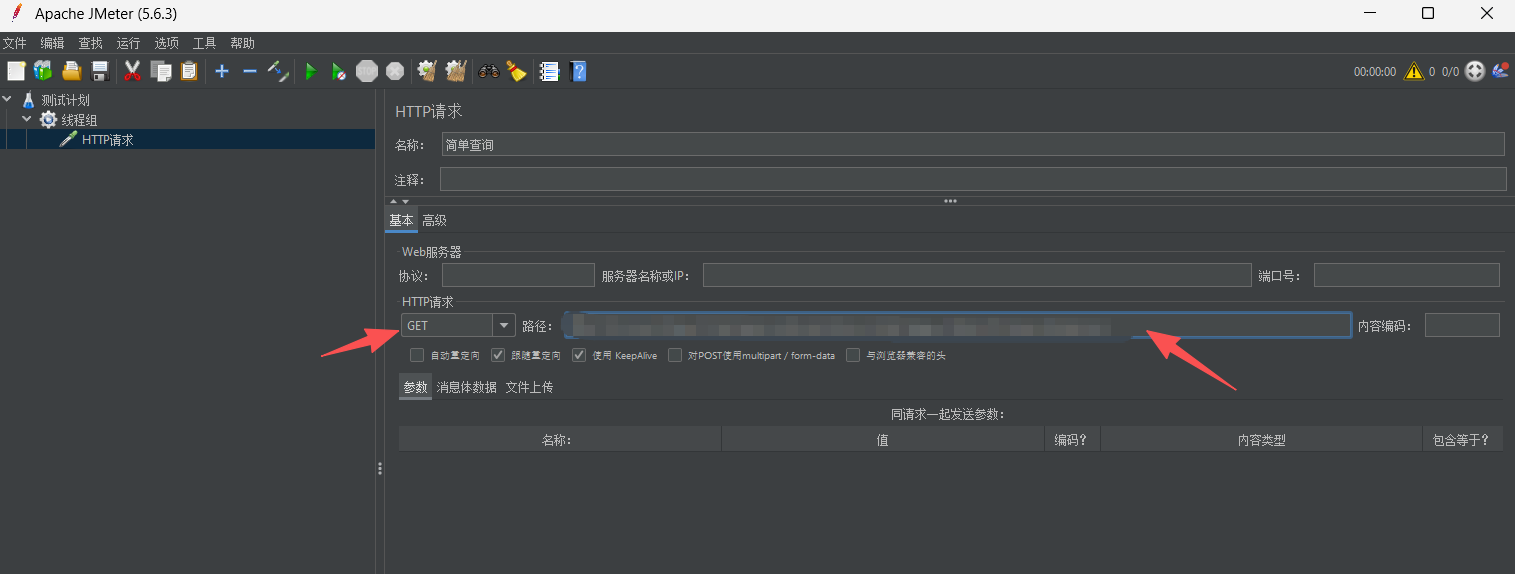1515x574 pixels.
Task: Click the 名称 field containing 简单查询
Action: click(973, 144)
